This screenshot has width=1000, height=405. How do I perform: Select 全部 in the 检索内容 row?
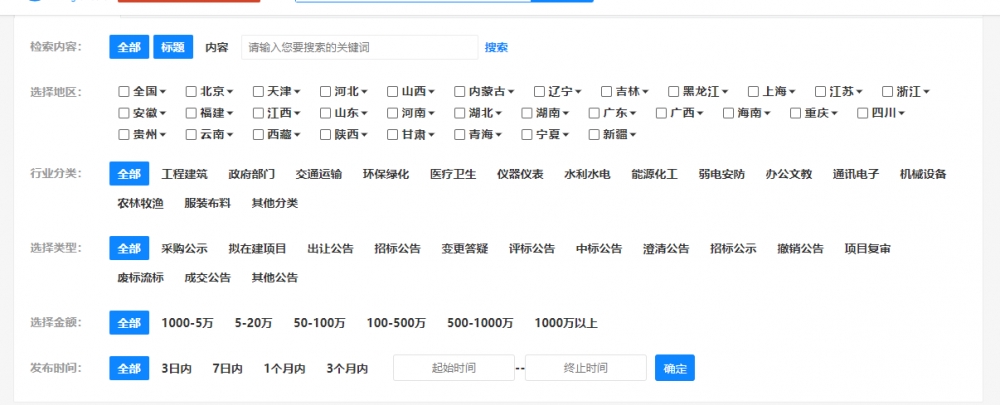coord(129,47)
